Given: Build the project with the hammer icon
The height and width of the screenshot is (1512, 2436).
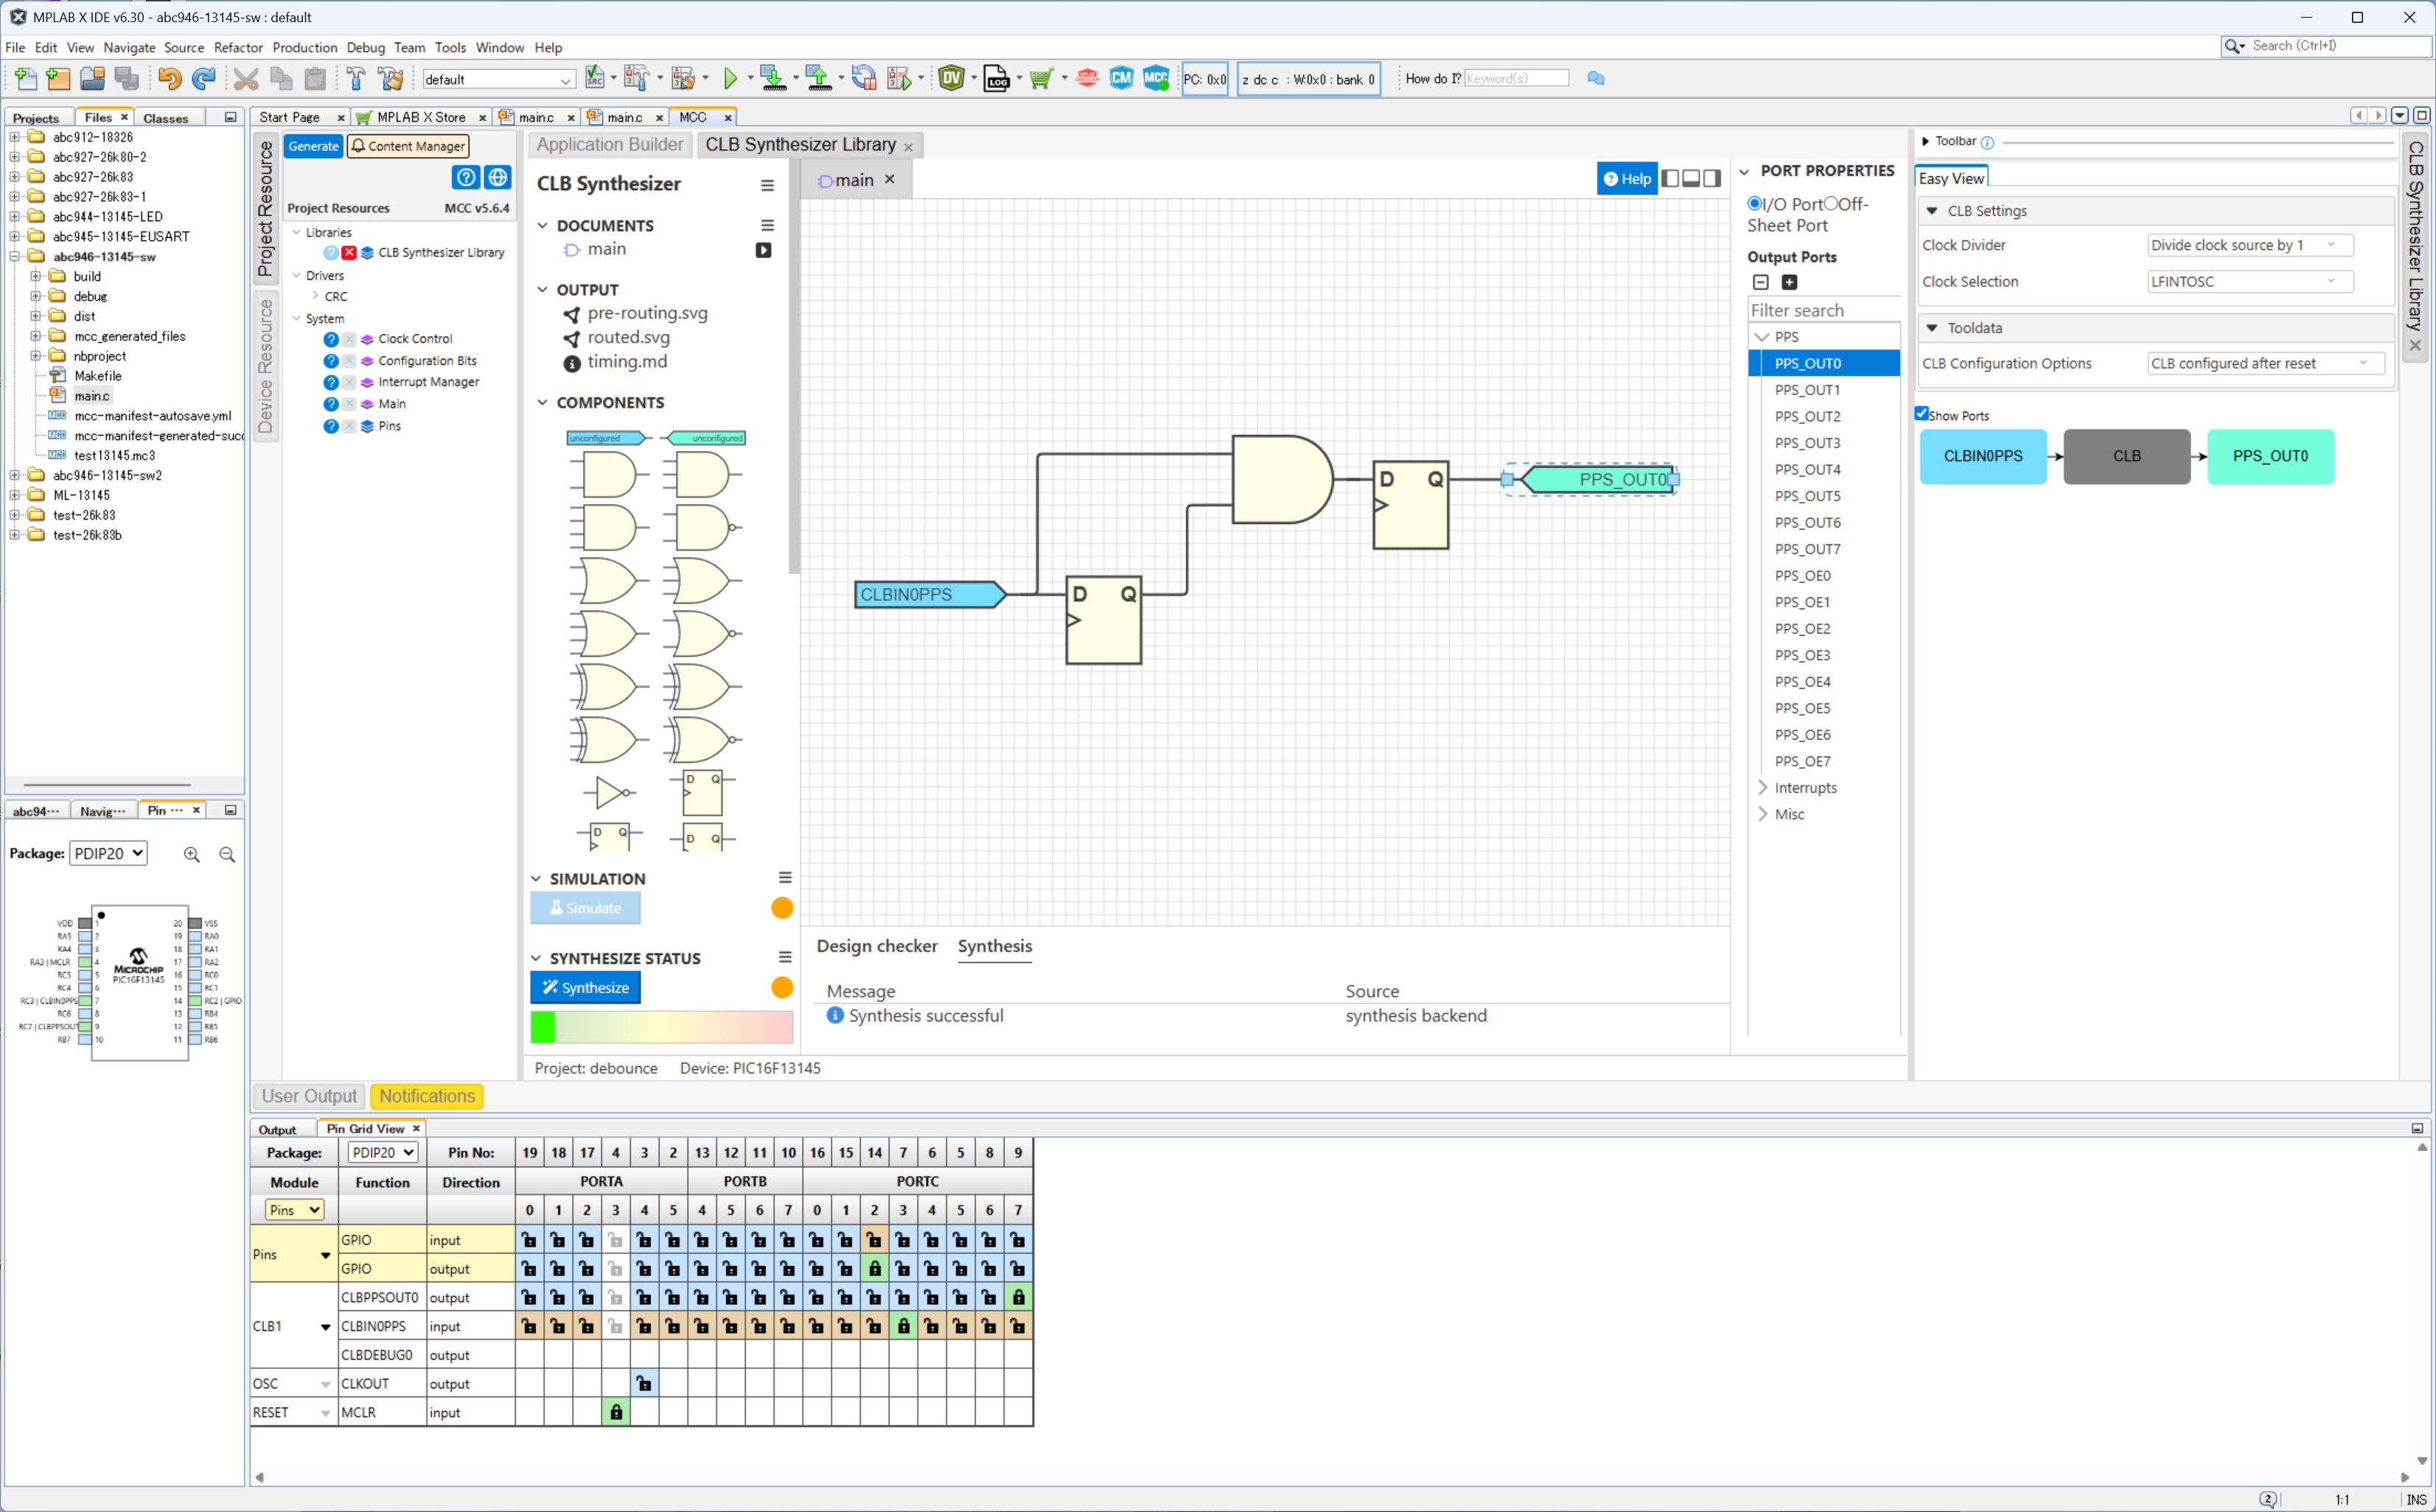Looking at the screenshot, I should point(356,78).
